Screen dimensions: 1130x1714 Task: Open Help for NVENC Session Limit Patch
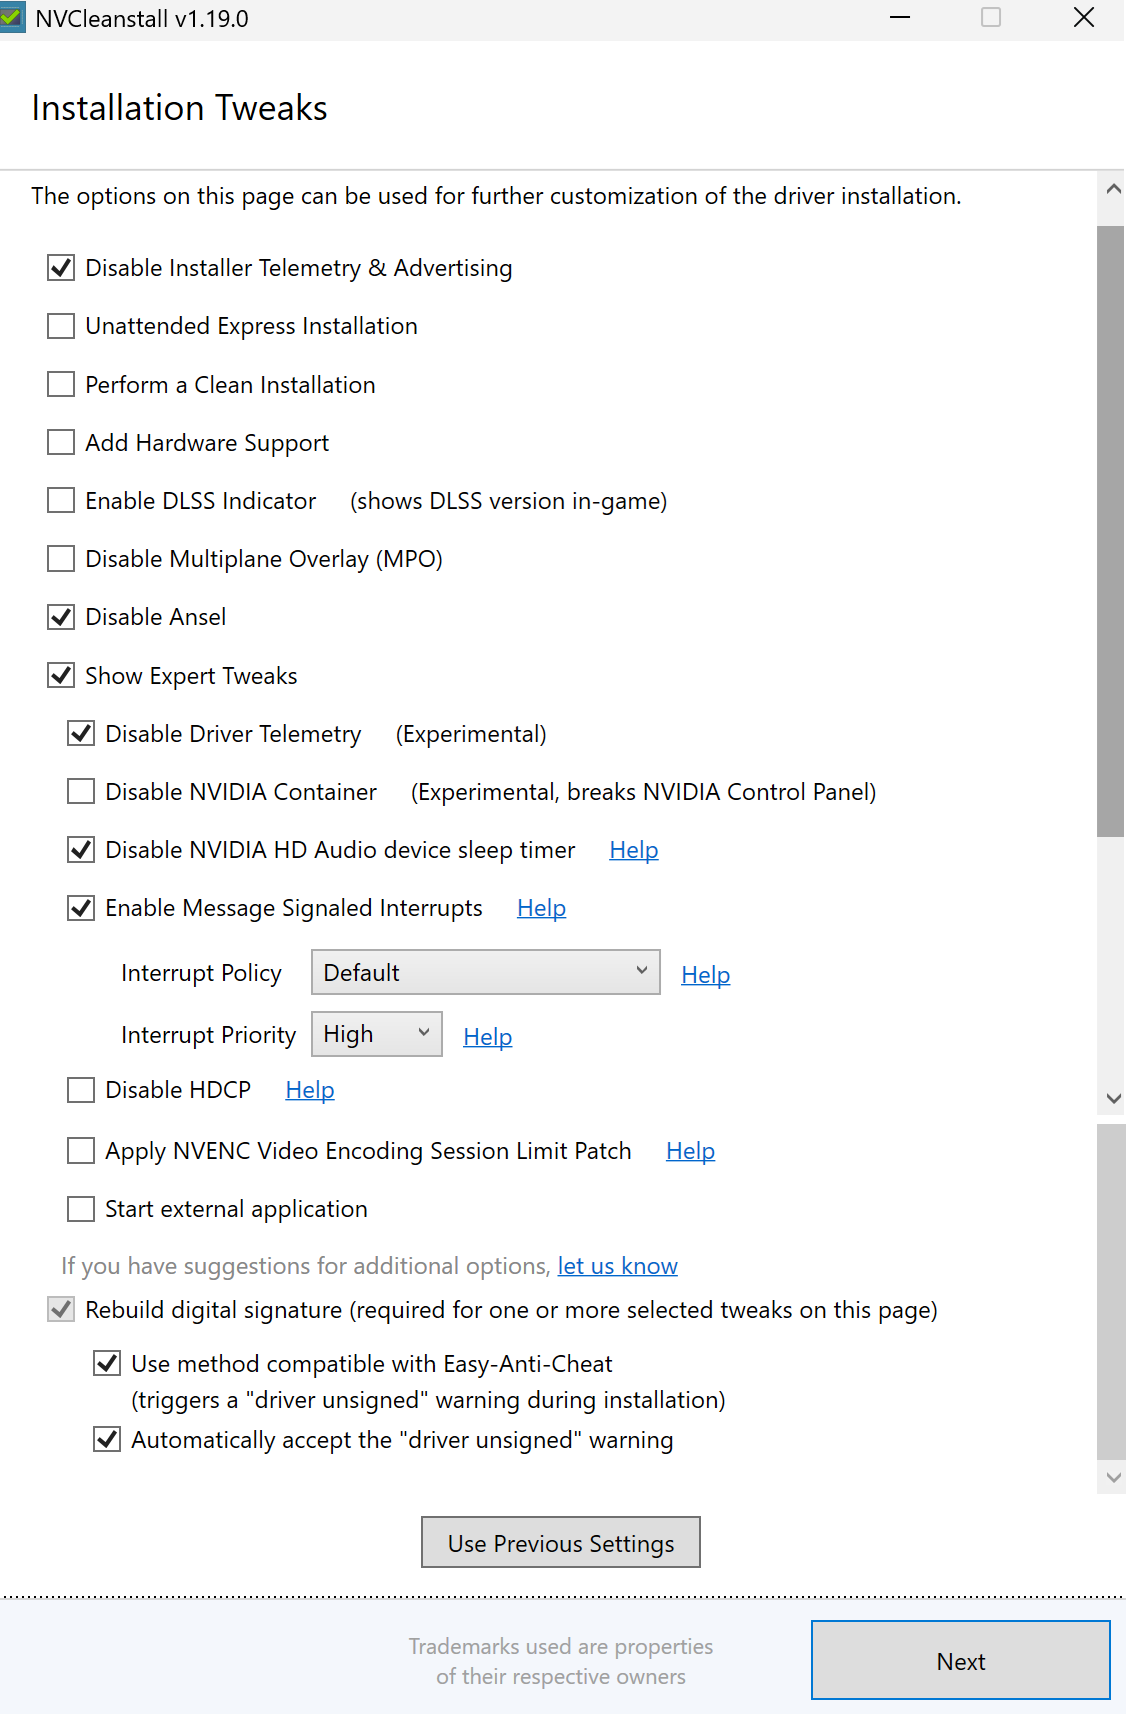(x=691, y=1151)
